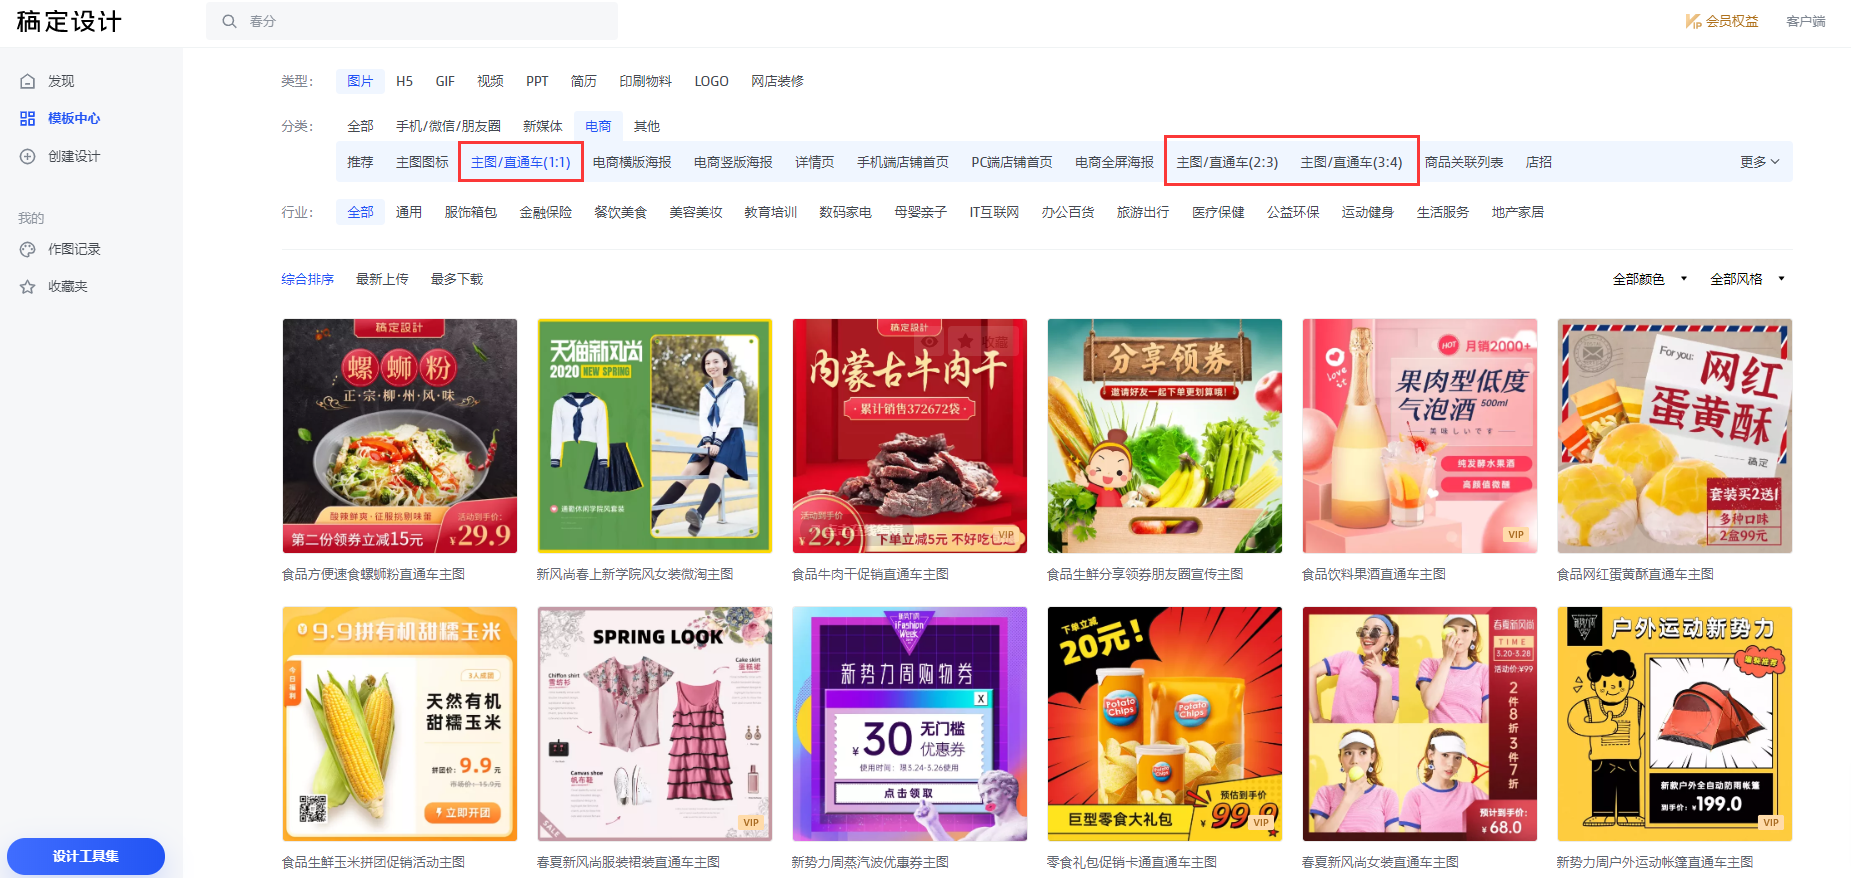The width and height of the screenshot is (1851, 878).
Task: Select the 最新上传 sort option
Action: [382, 279]
